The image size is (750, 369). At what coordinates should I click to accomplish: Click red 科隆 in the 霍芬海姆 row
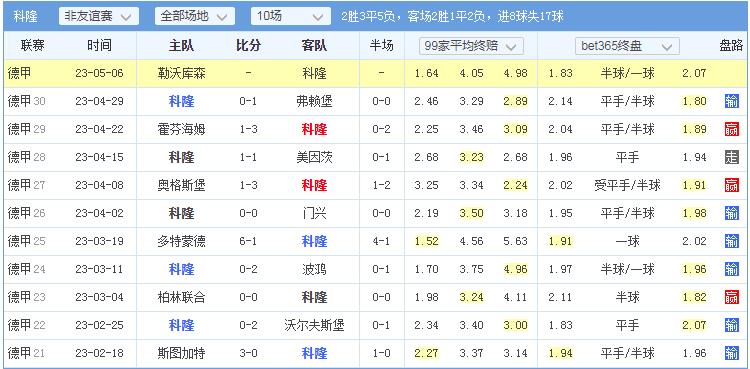314,129
